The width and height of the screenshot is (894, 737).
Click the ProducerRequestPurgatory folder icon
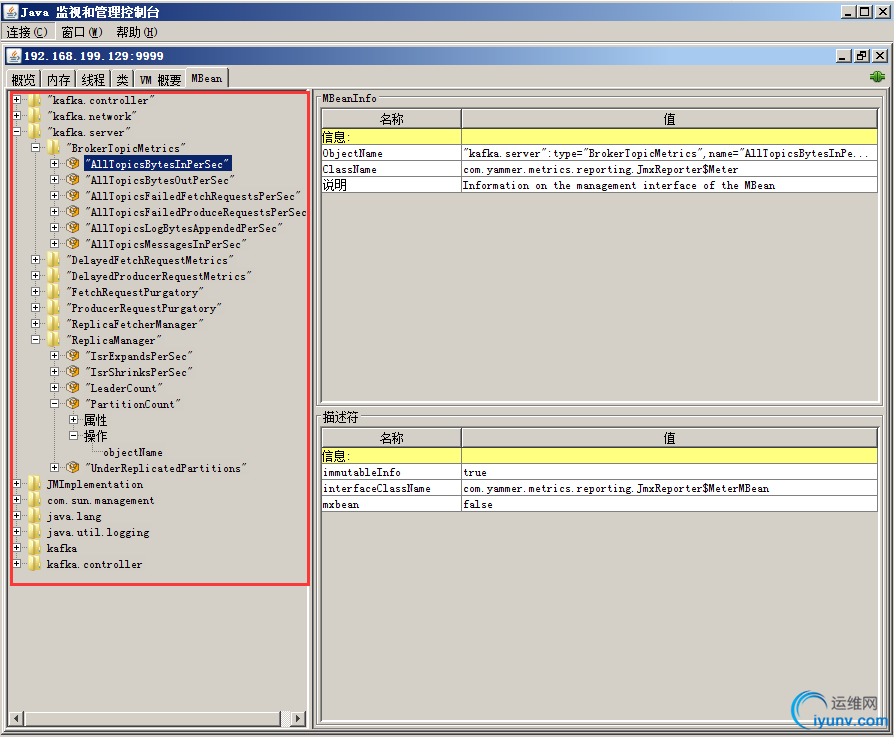tap(54, 307)
